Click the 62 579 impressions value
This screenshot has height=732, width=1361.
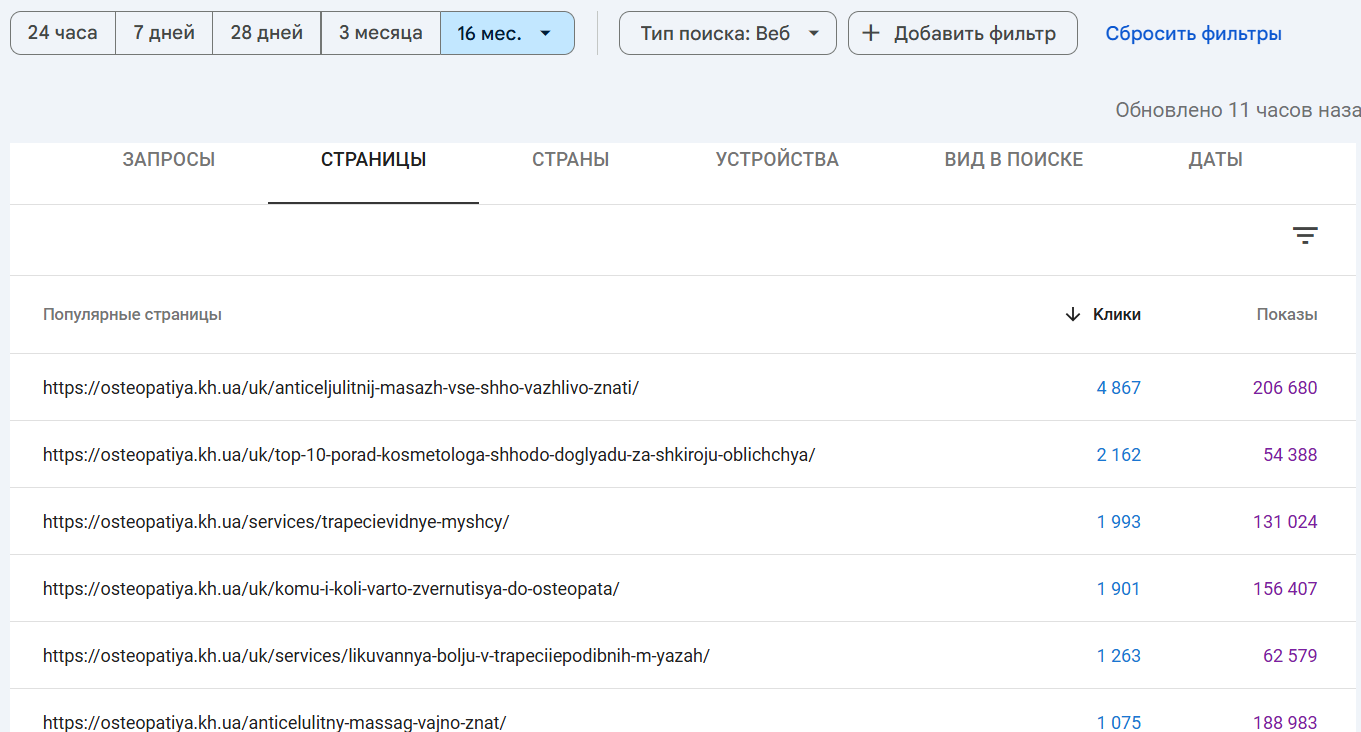pyautogui.click(x=1290, y=656)
